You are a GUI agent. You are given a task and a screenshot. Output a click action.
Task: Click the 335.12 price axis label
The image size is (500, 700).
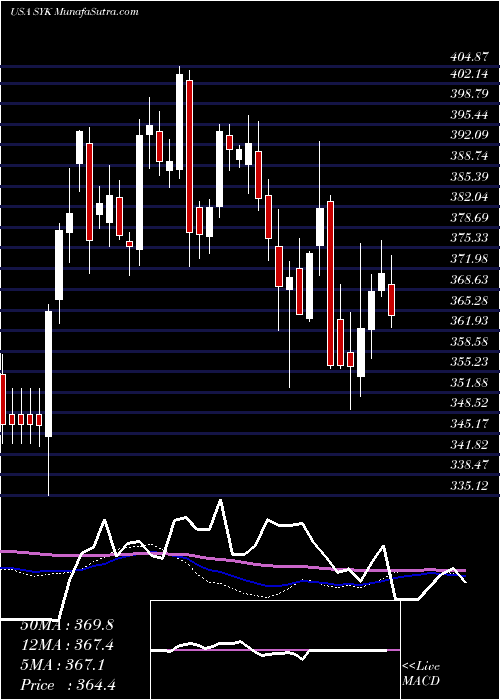coord(469,486)
